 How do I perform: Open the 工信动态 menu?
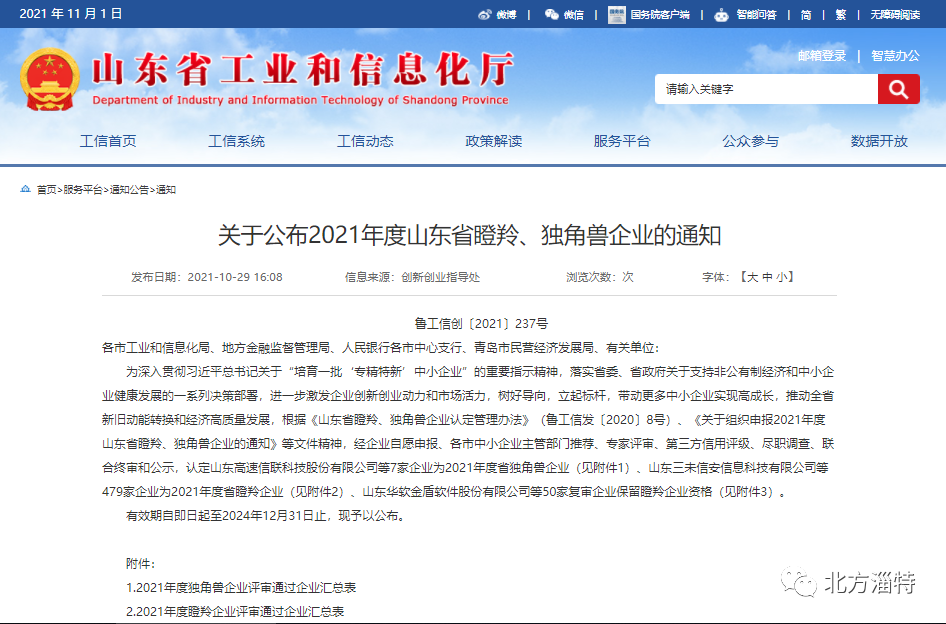pos(365,141)
